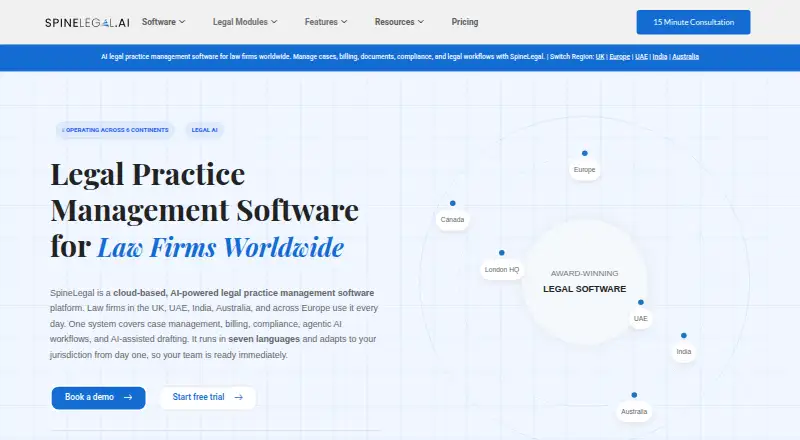Click the Law Firms Worldwide italic text

(x=220, y=248)
